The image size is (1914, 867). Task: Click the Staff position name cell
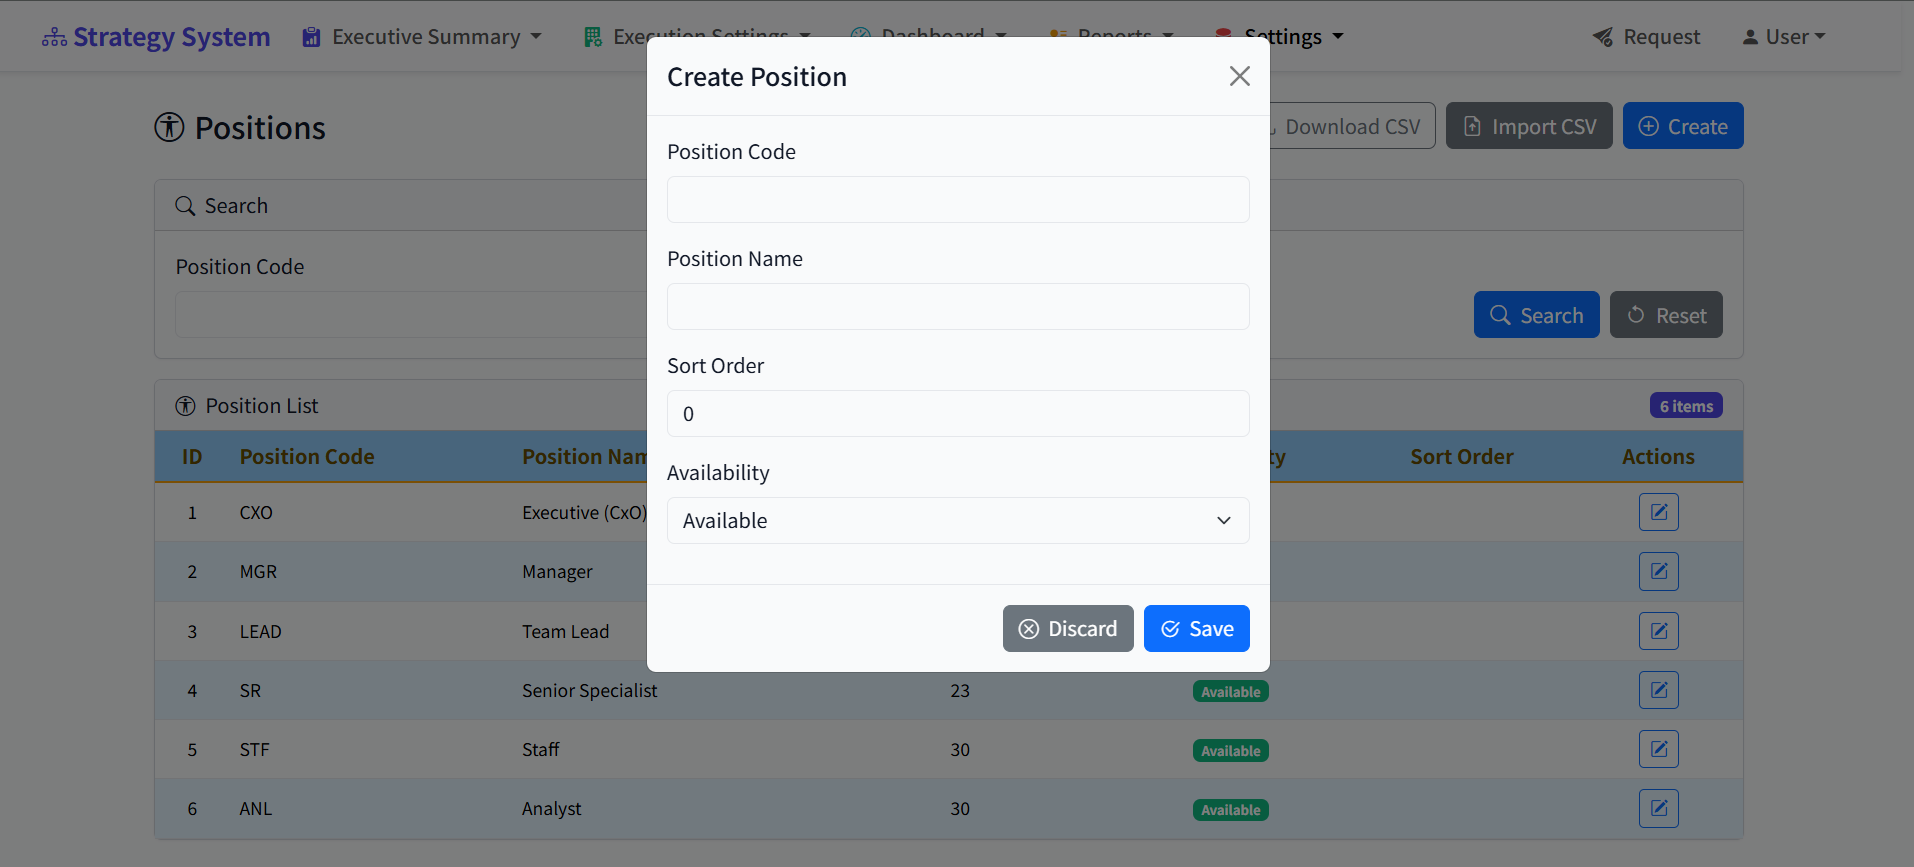541,750
